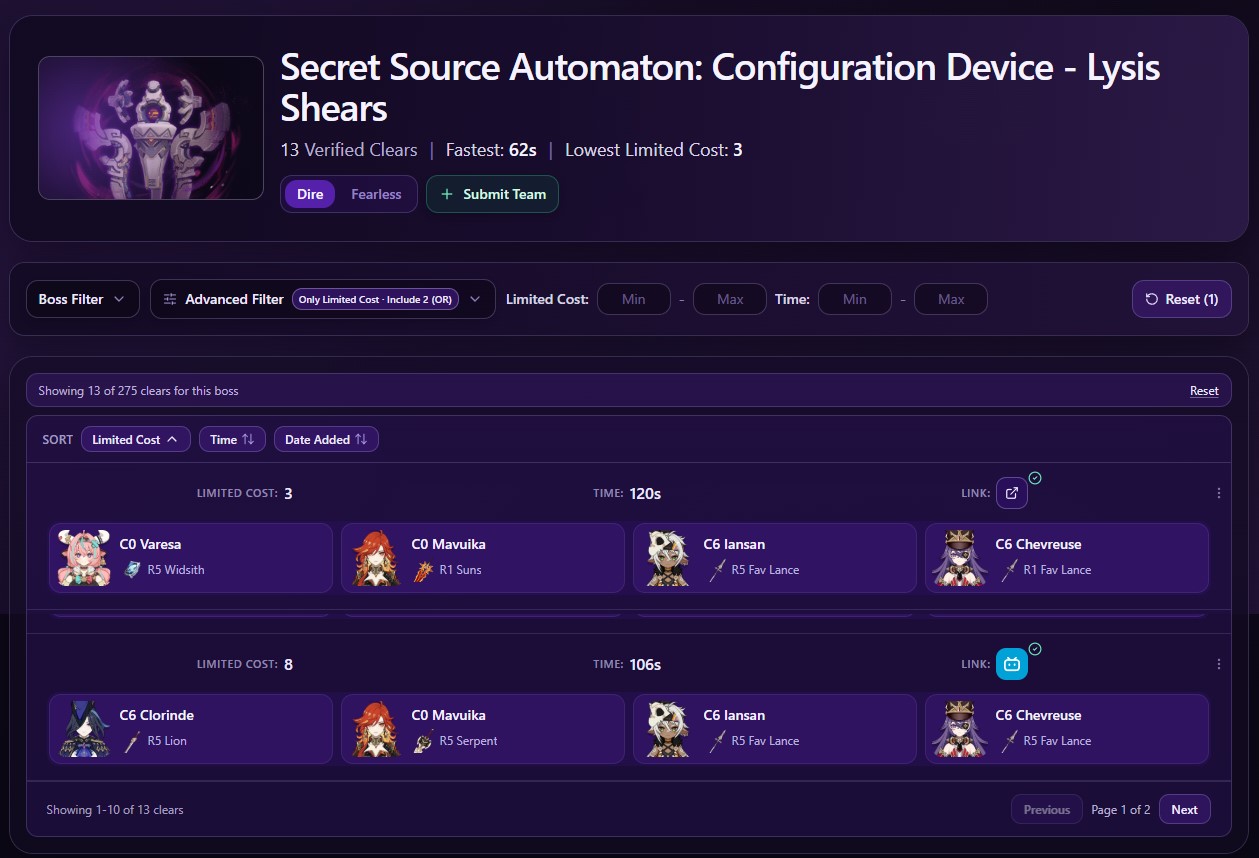This screenshot has width=1259, height=858.
Task: Click the Mavuika portrait with R1 Suns
Action: (376, 558)
